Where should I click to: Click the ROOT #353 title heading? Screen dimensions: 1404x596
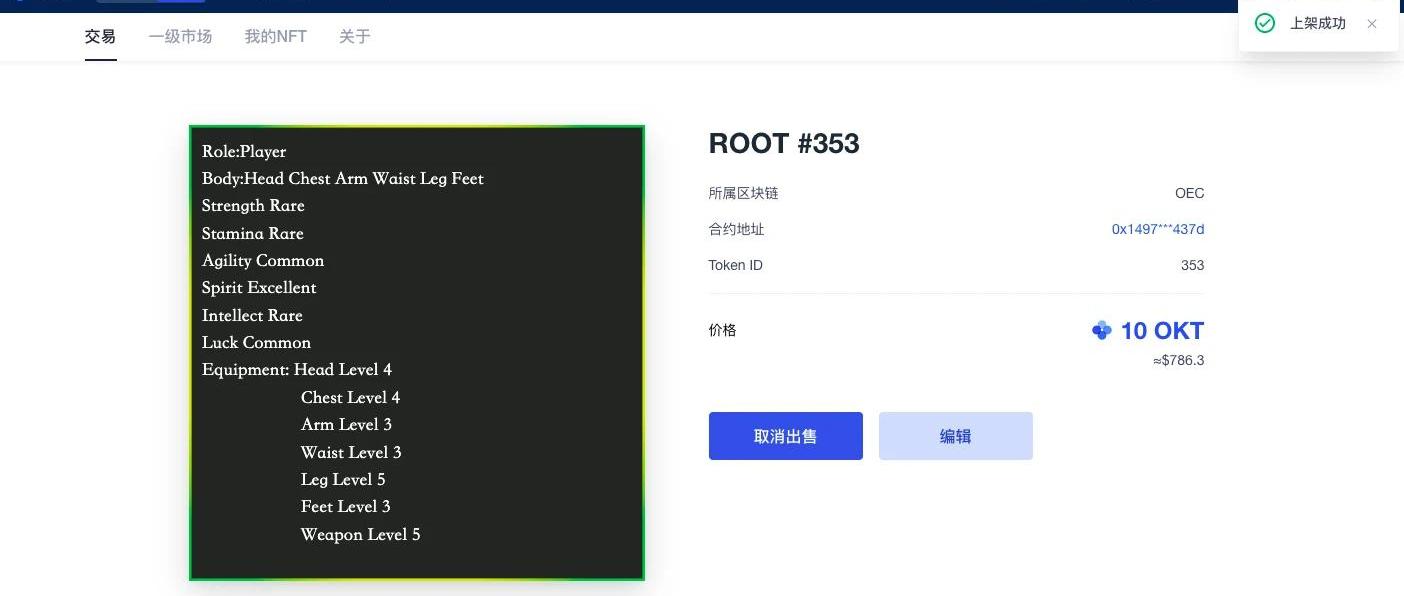click(x=783, y=144)
